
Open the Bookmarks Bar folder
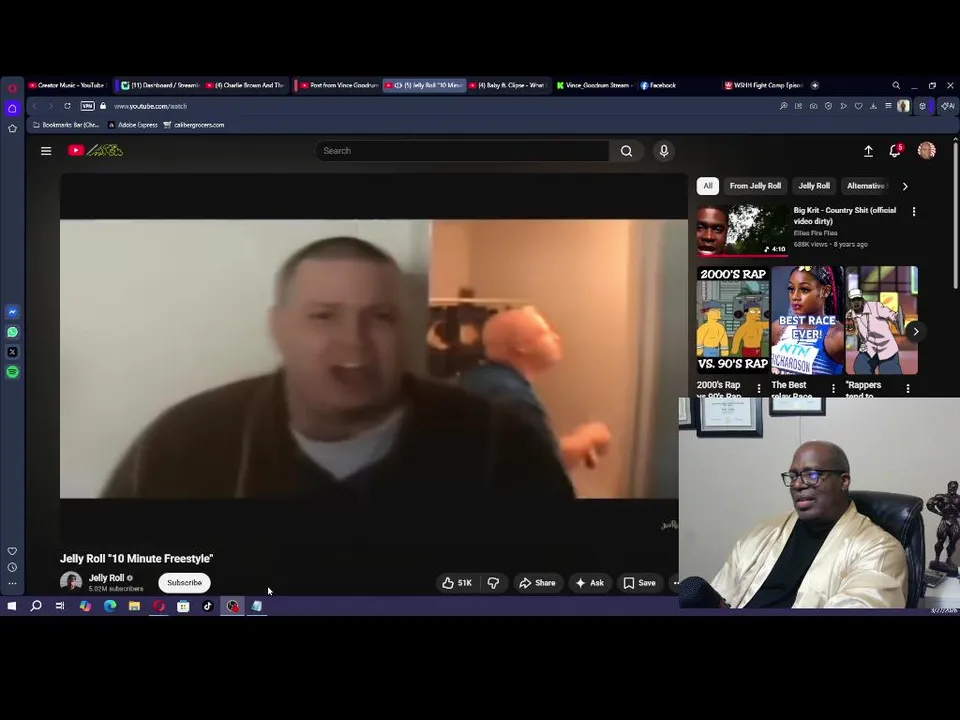point(66,125)
